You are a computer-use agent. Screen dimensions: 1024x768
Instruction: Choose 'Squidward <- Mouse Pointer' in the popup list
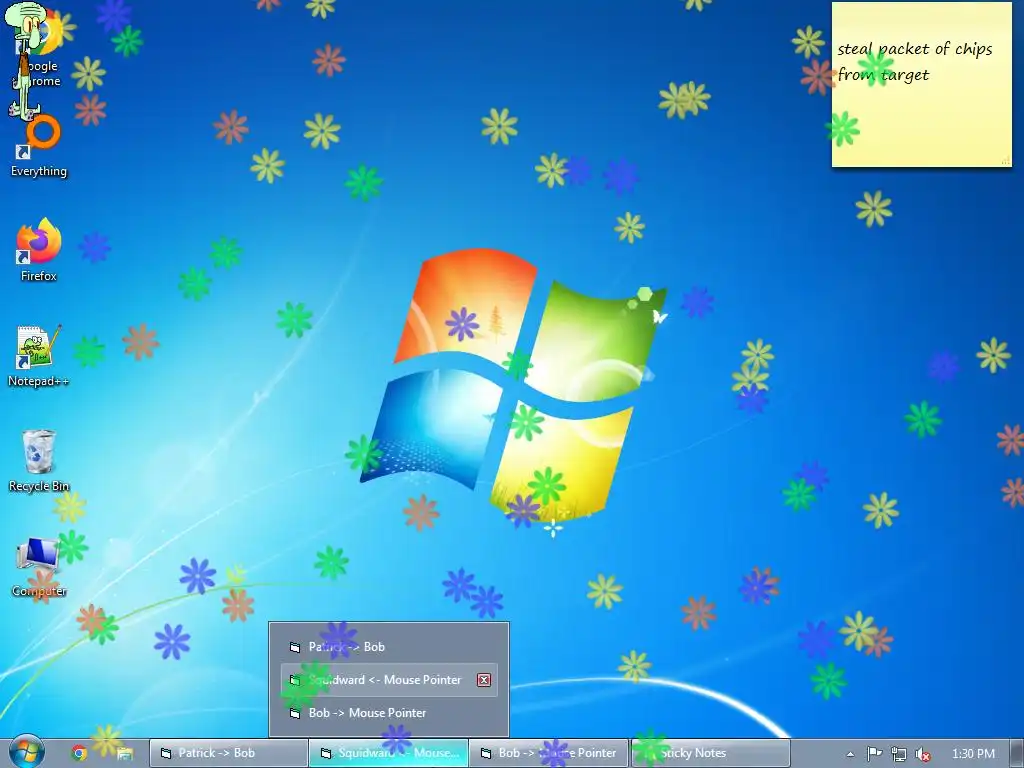pos(389,680)
